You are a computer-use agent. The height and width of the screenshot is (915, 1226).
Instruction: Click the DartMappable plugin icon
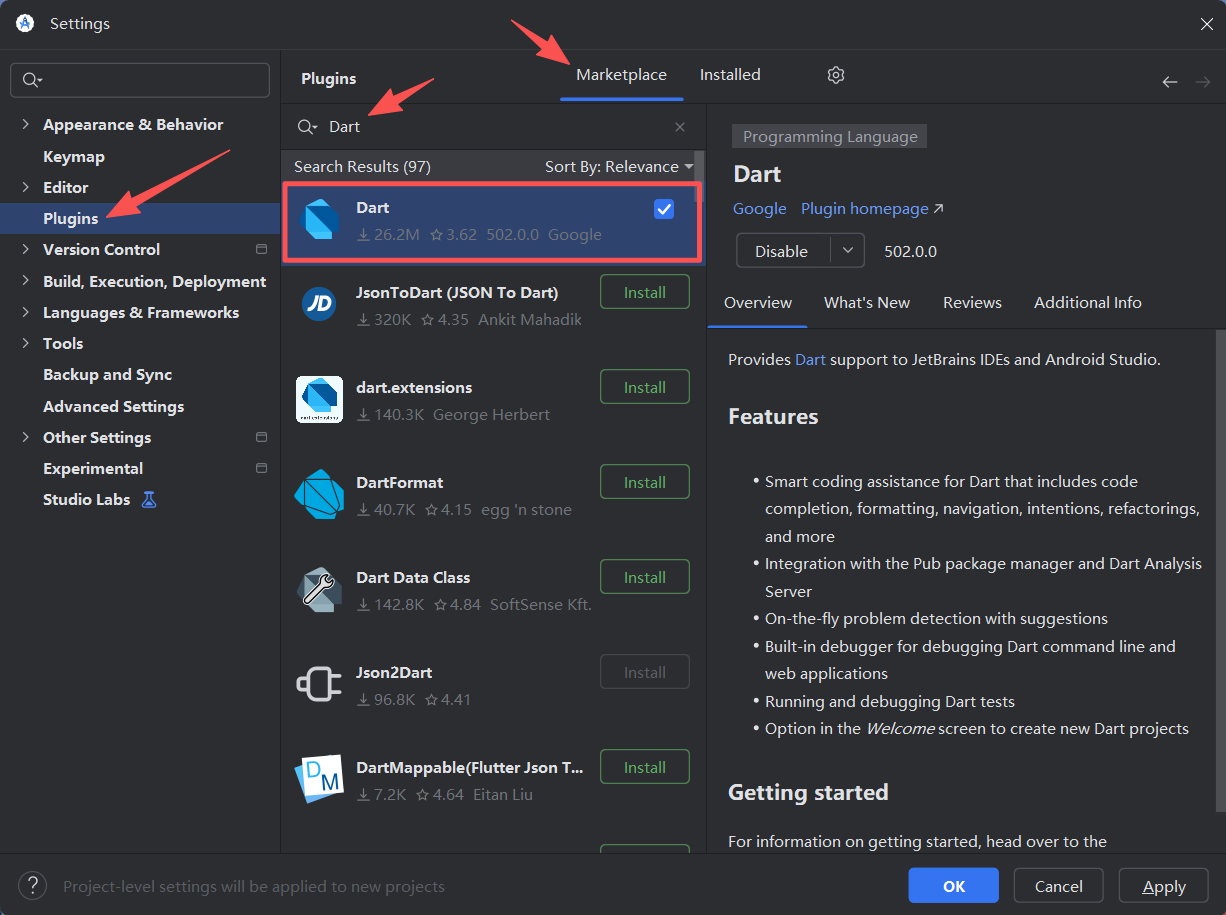click(320, 779)
